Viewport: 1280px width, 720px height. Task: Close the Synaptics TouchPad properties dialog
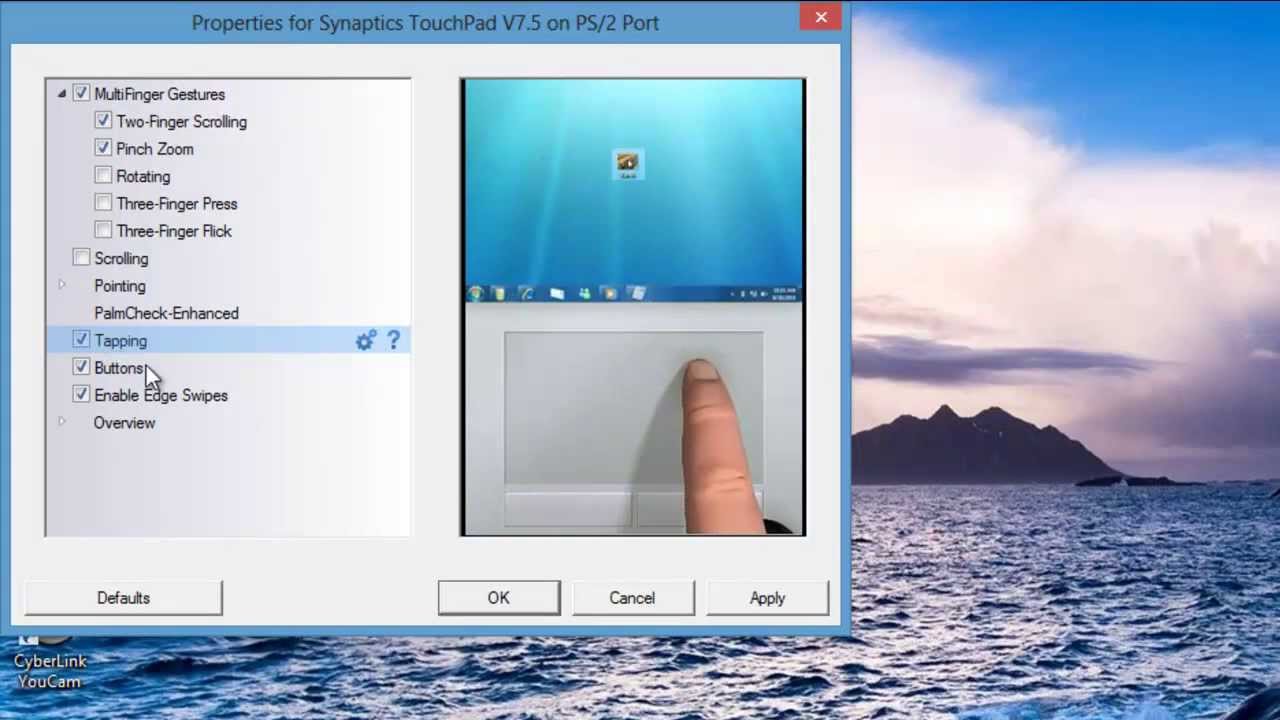[821, 17]
